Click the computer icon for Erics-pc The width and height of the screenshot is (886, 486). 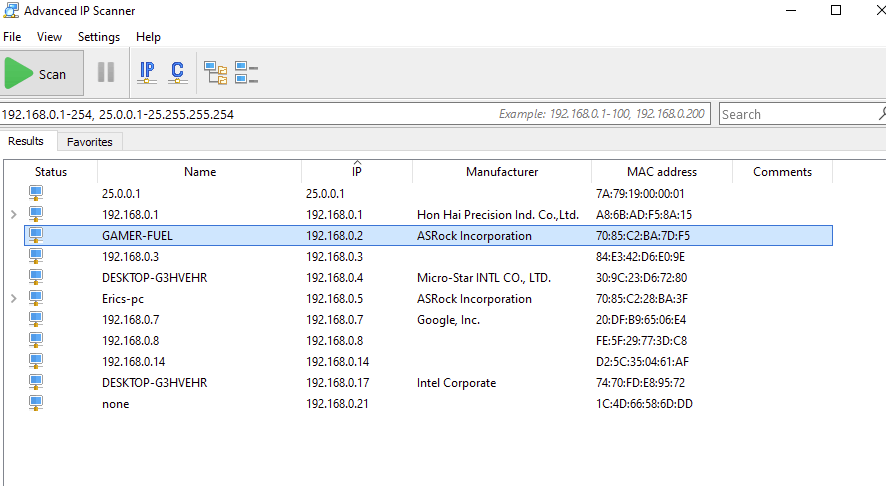pyautogui.click(x=36, y=298)
